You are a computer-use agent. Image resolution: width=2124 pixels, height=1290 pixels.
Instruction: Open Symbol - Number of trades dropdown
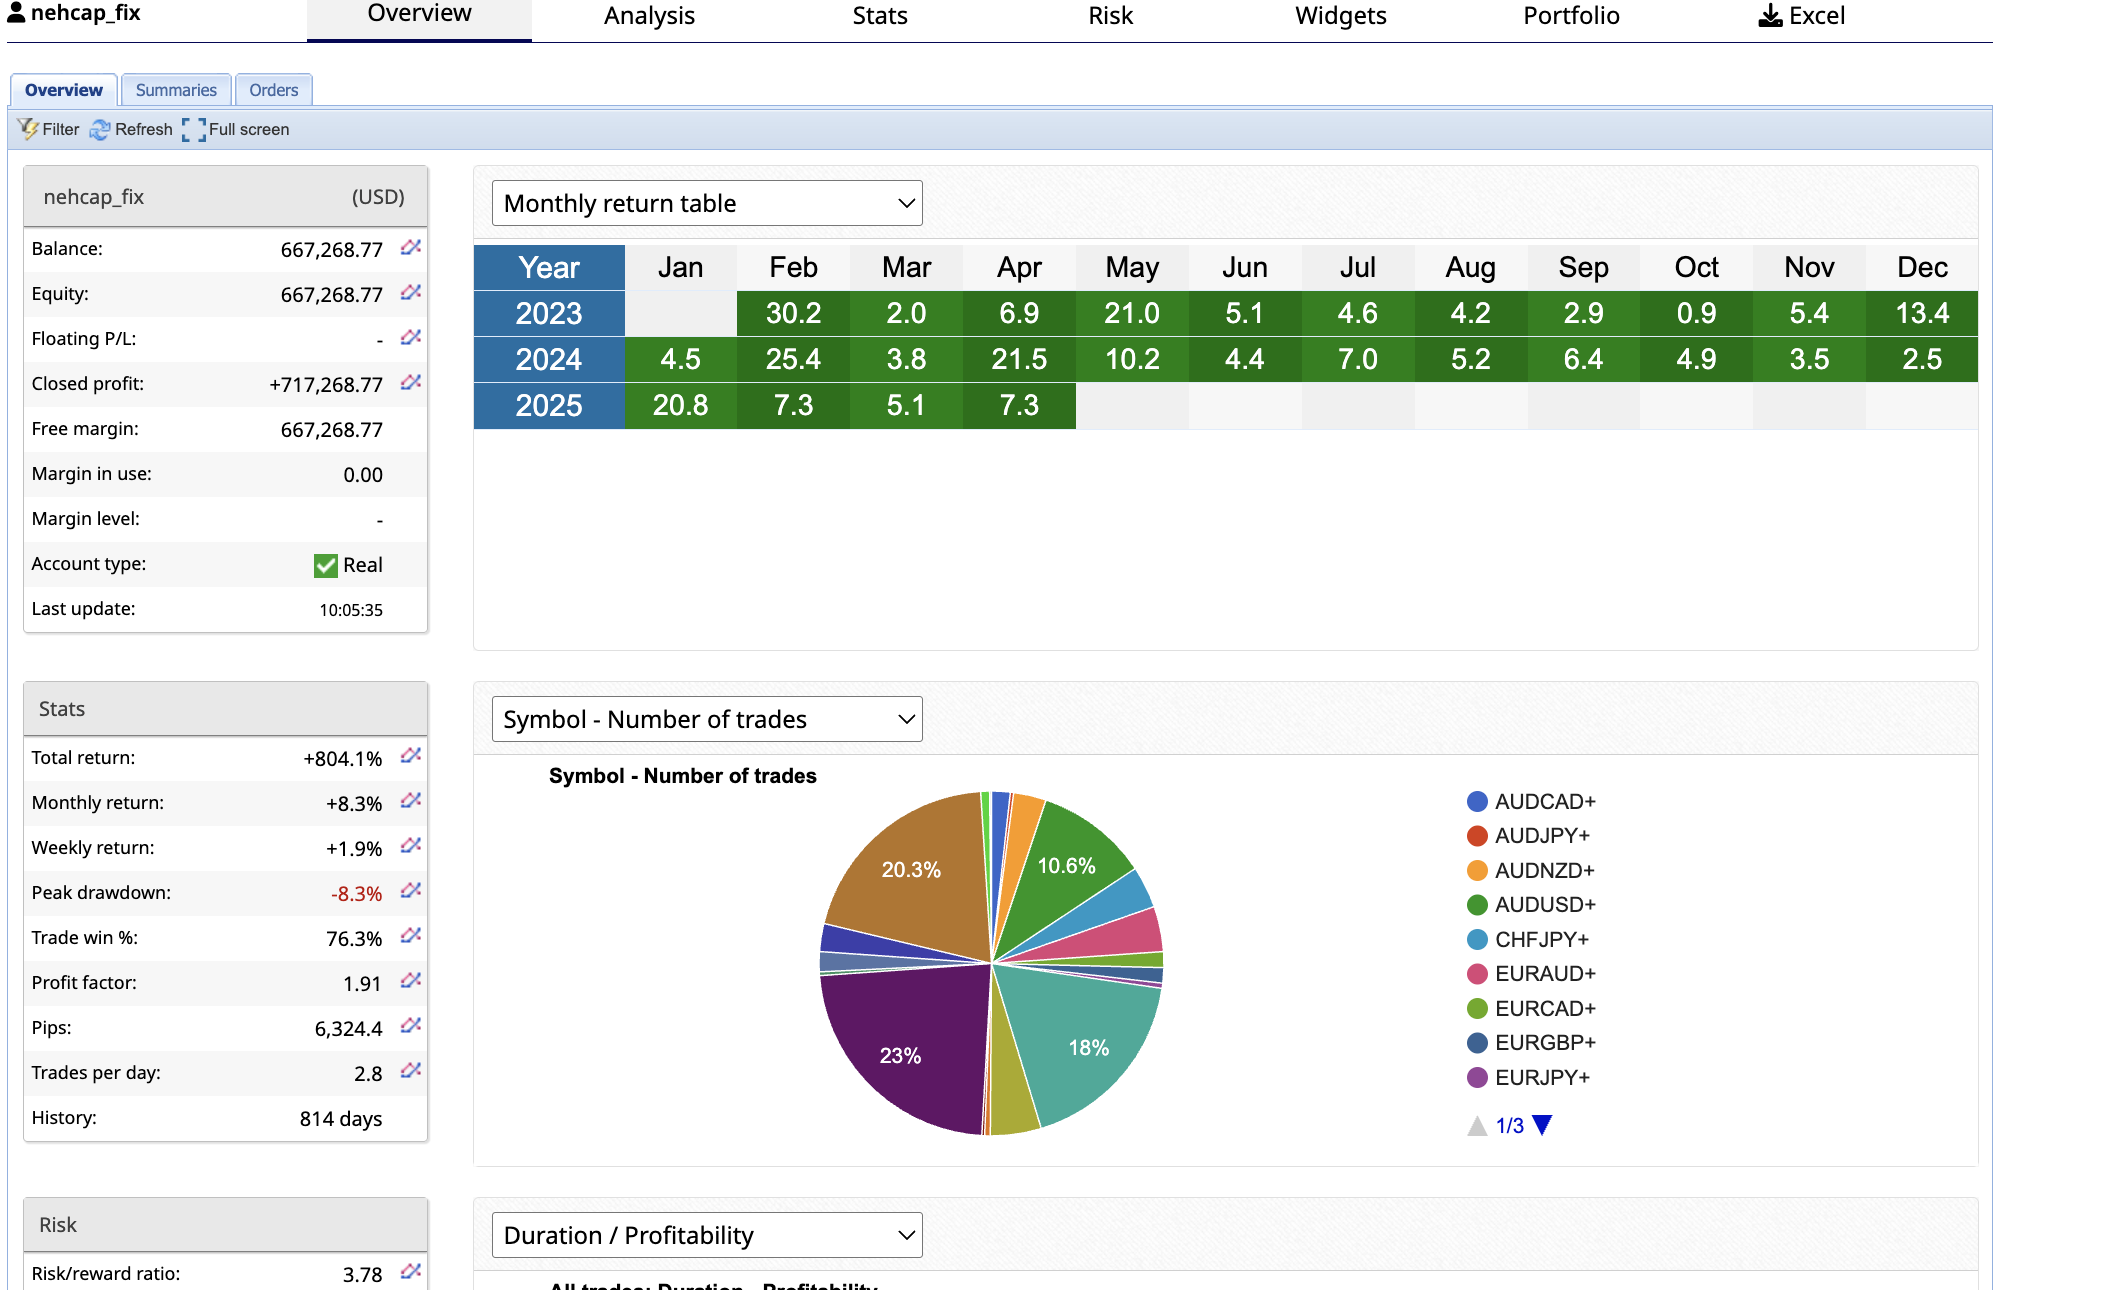[x=707, y=719]
